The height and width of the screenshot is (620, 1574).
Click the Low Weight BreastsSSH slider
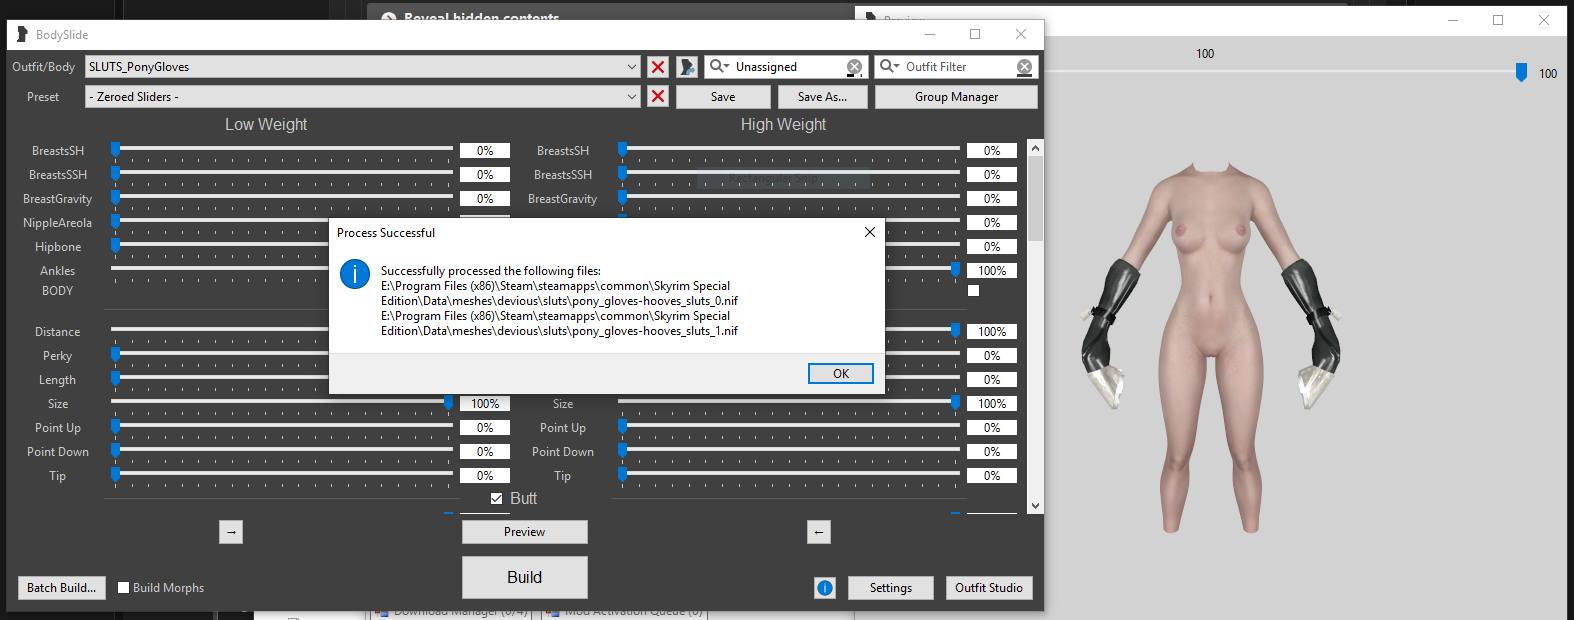click(282, 174)
